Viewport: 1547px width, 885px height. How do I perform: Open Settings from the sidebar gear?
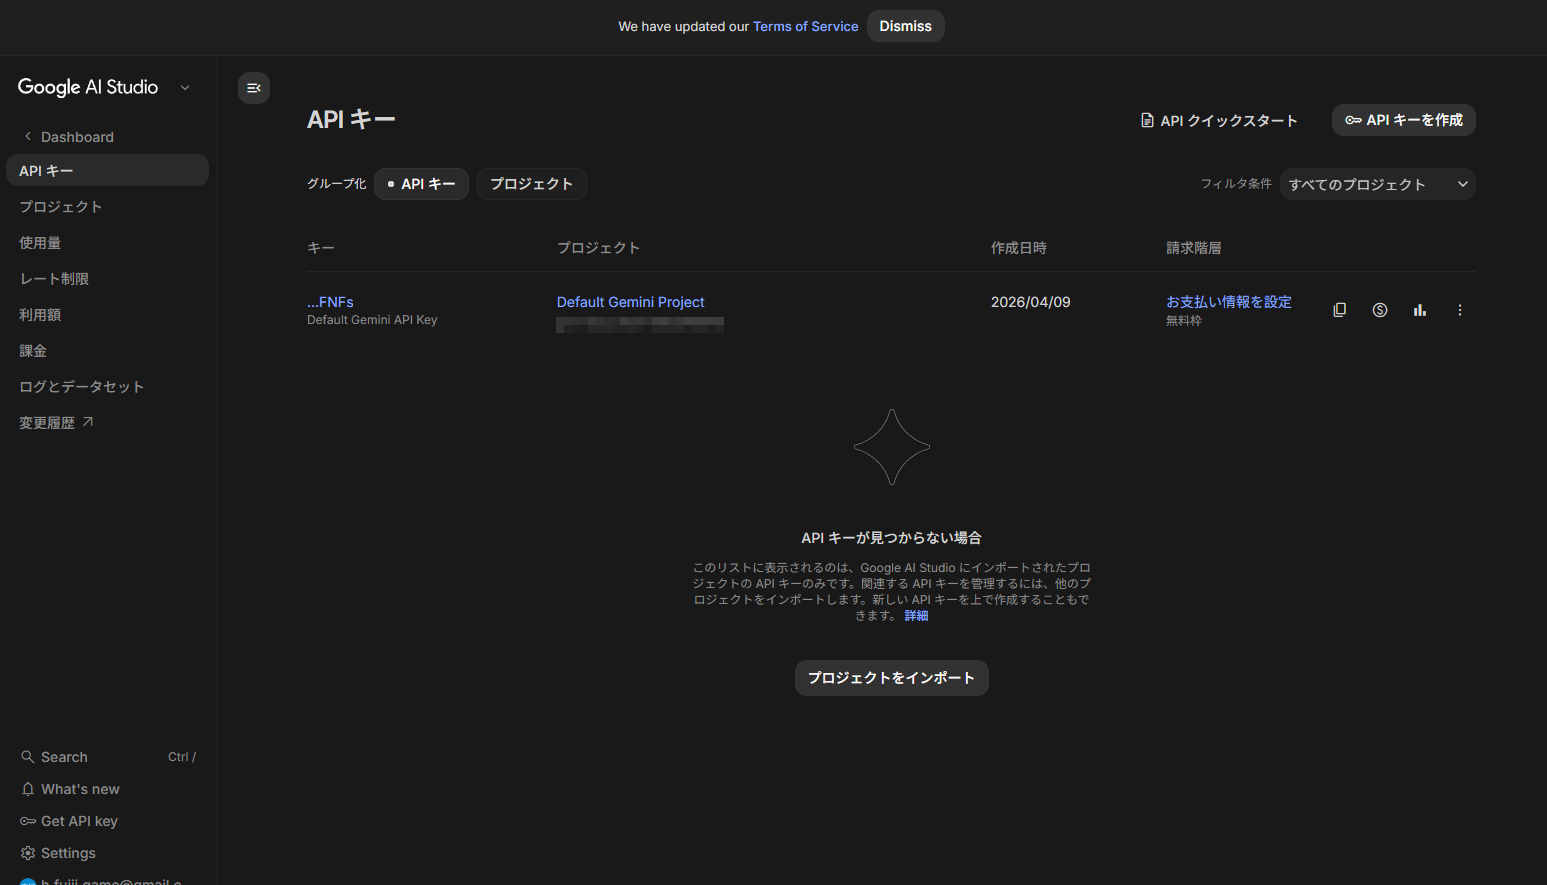tap(67, 852)
